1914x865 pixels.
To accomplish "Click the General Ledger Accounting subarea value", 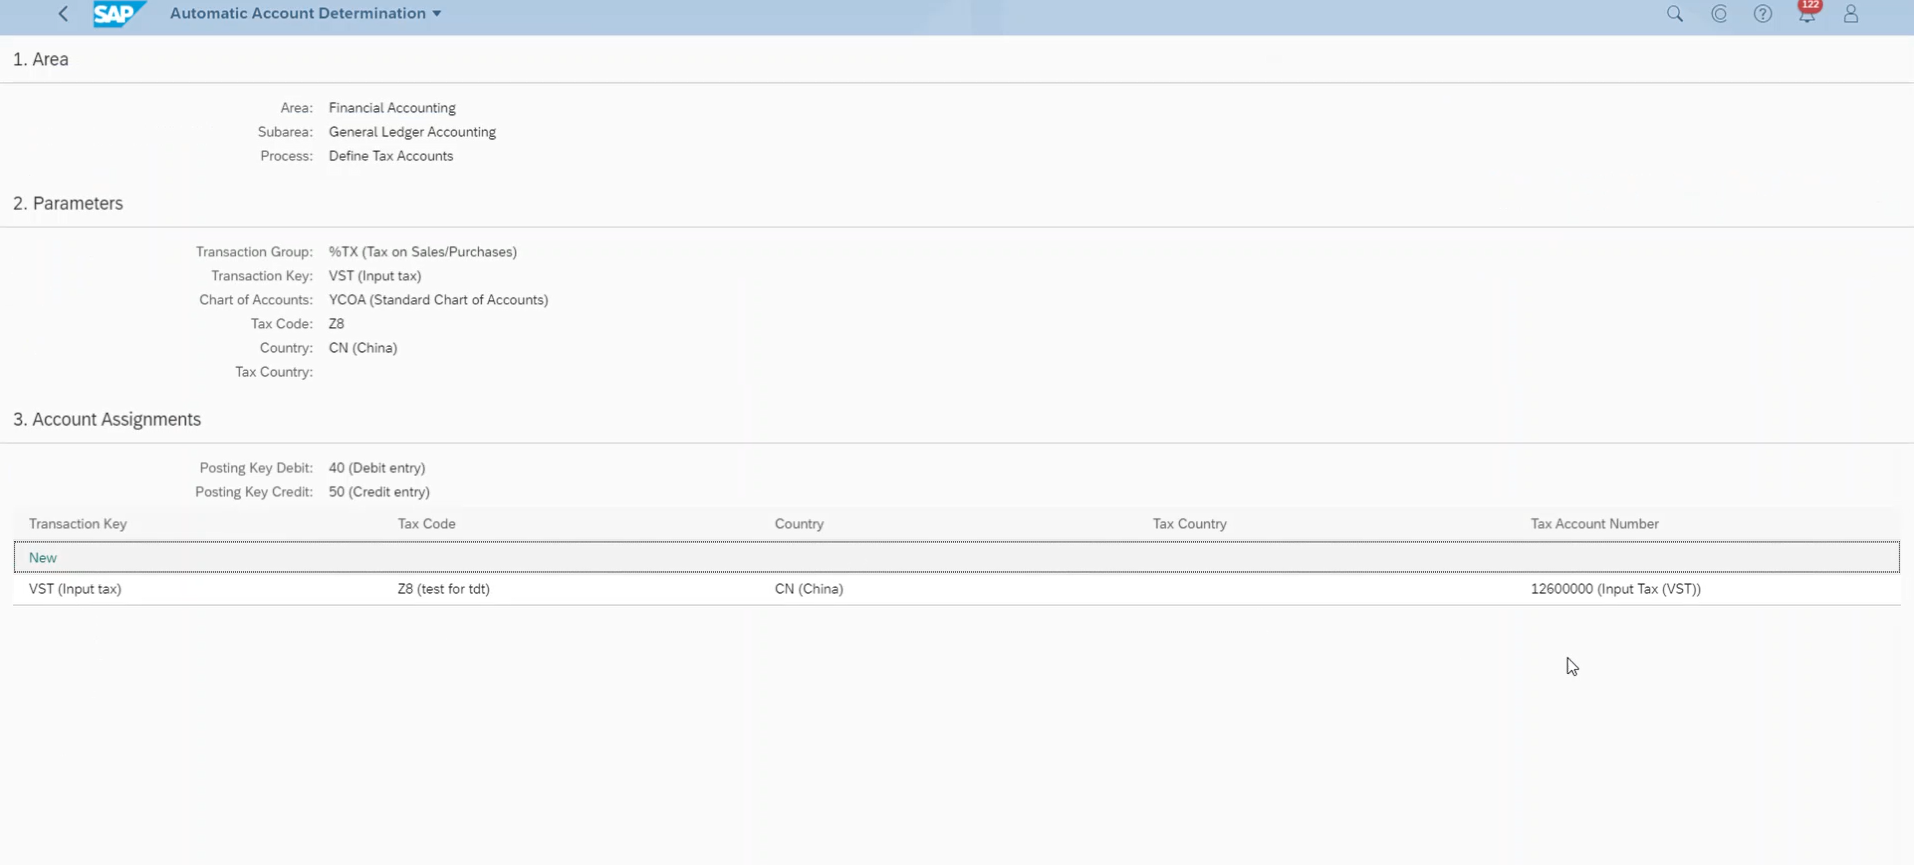I will click(x=412, y=132).
